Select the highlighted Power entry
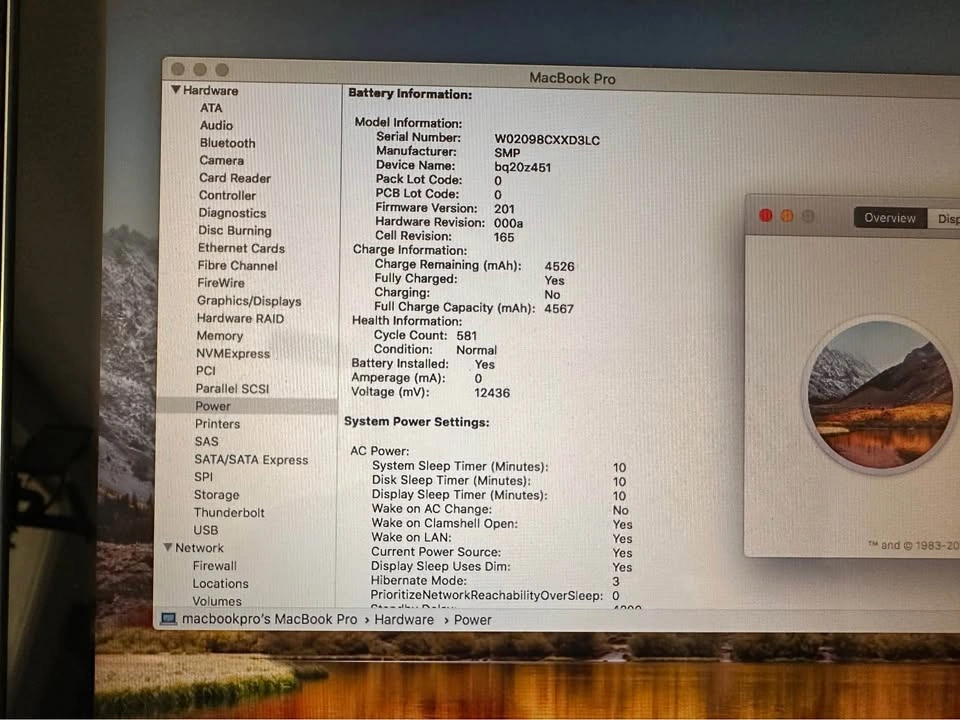Viewport: 960px width, 720px height. click(x=247, y=406)
